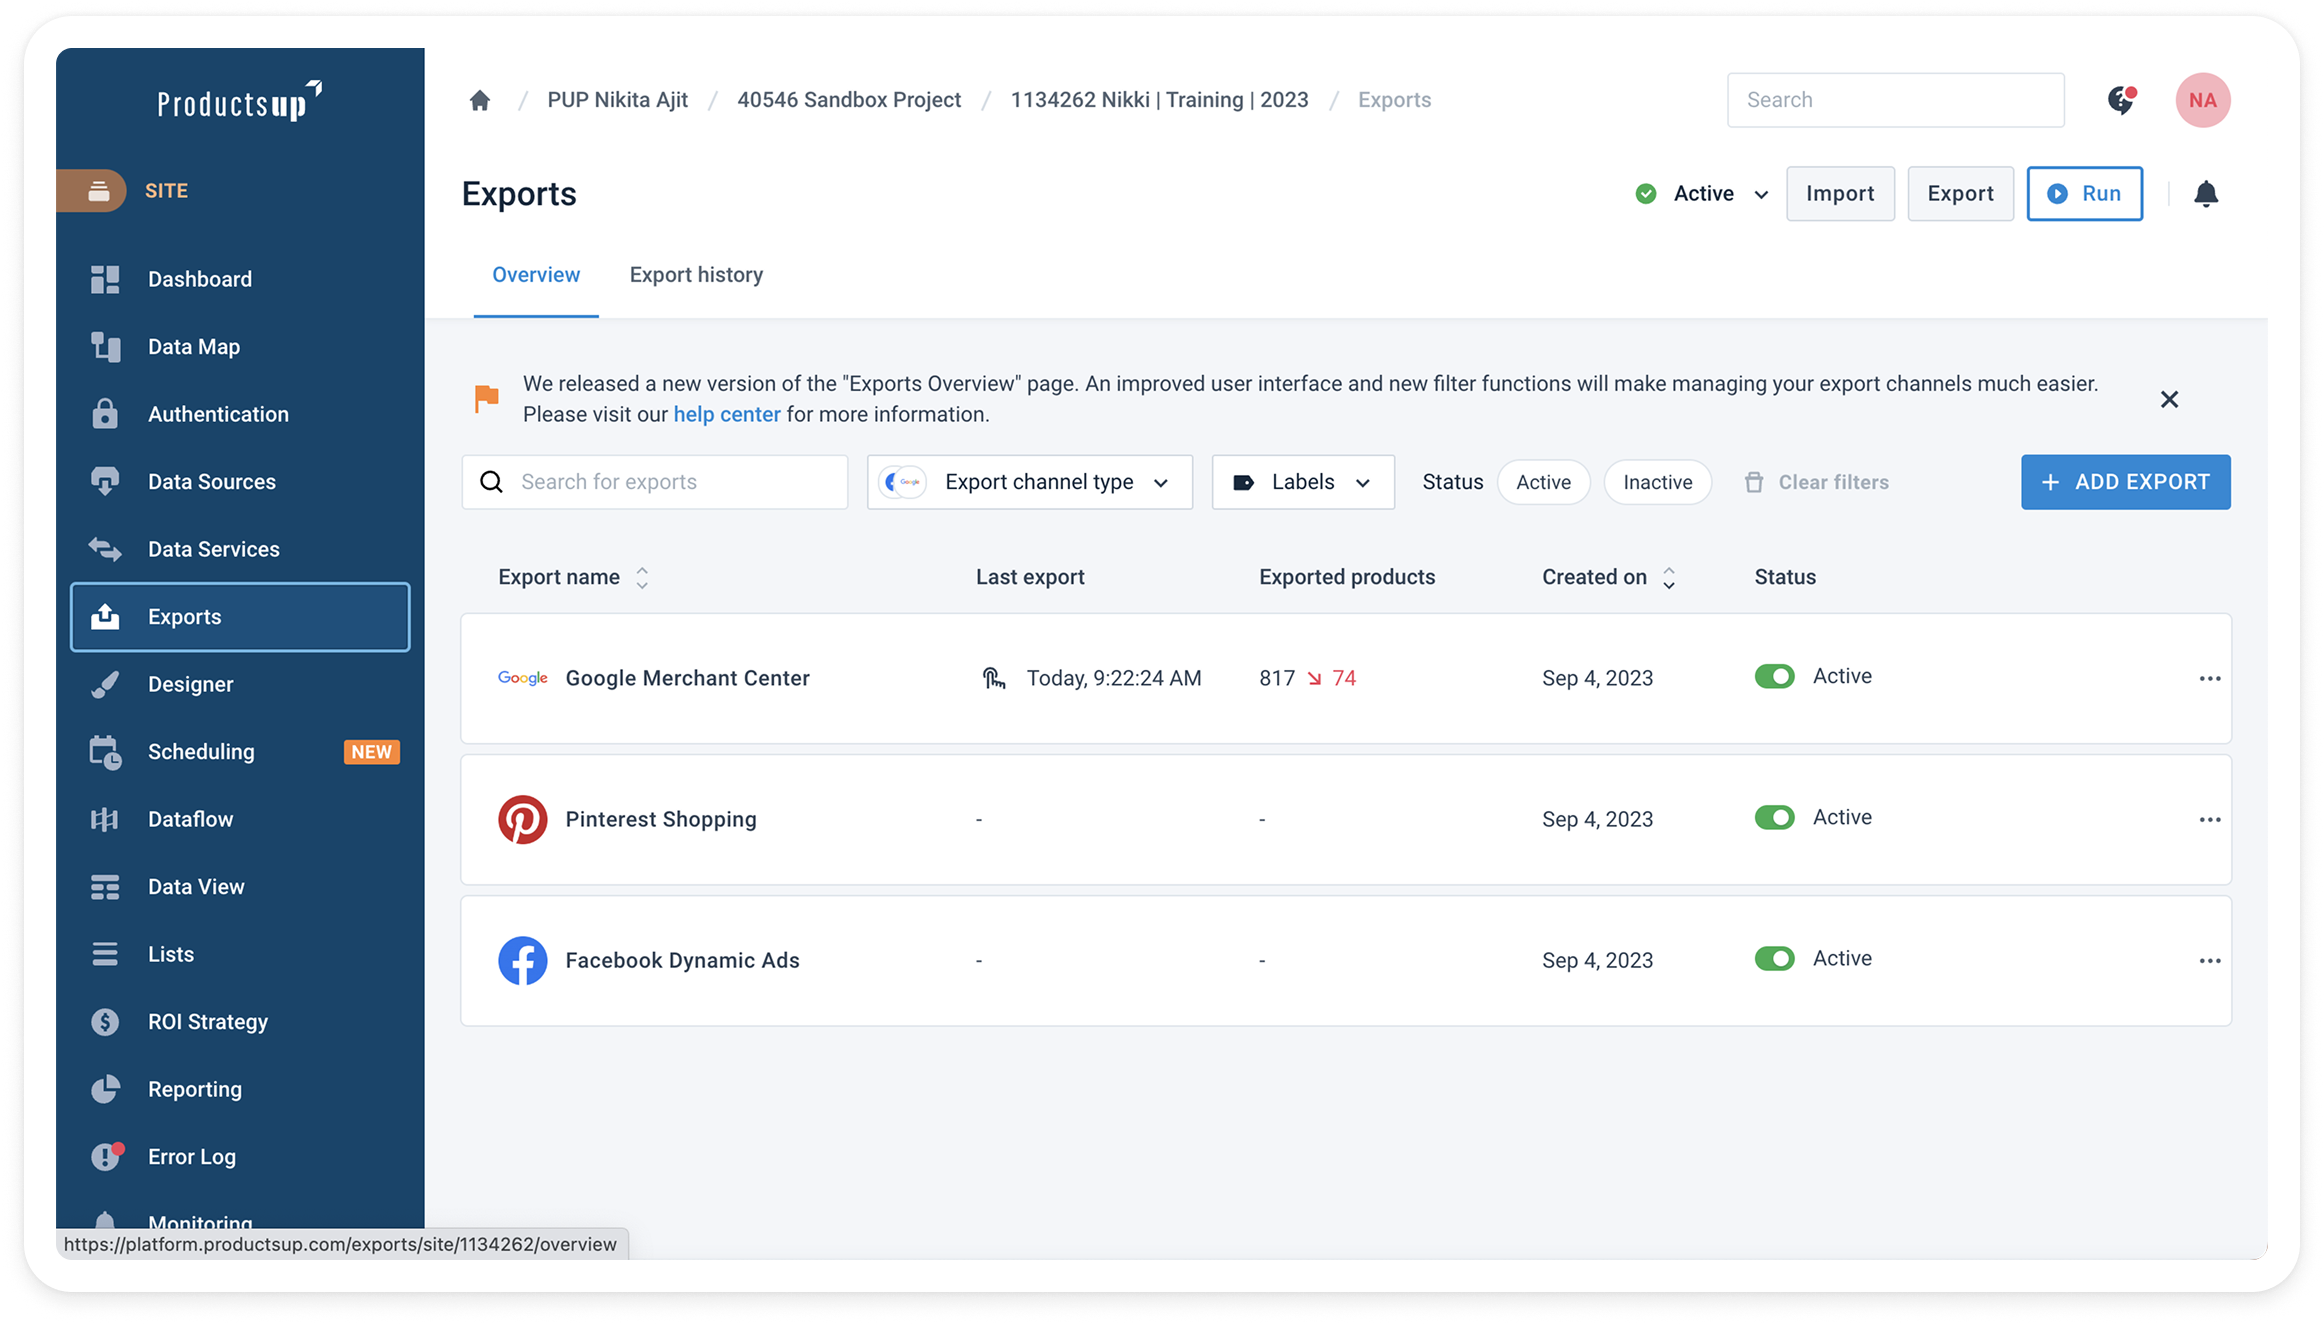The height and width of the screenshot is (1324, 2324).
Task: Open the Labels filter dropdown
Action: pyautogui.click(x=1303, y=482)
